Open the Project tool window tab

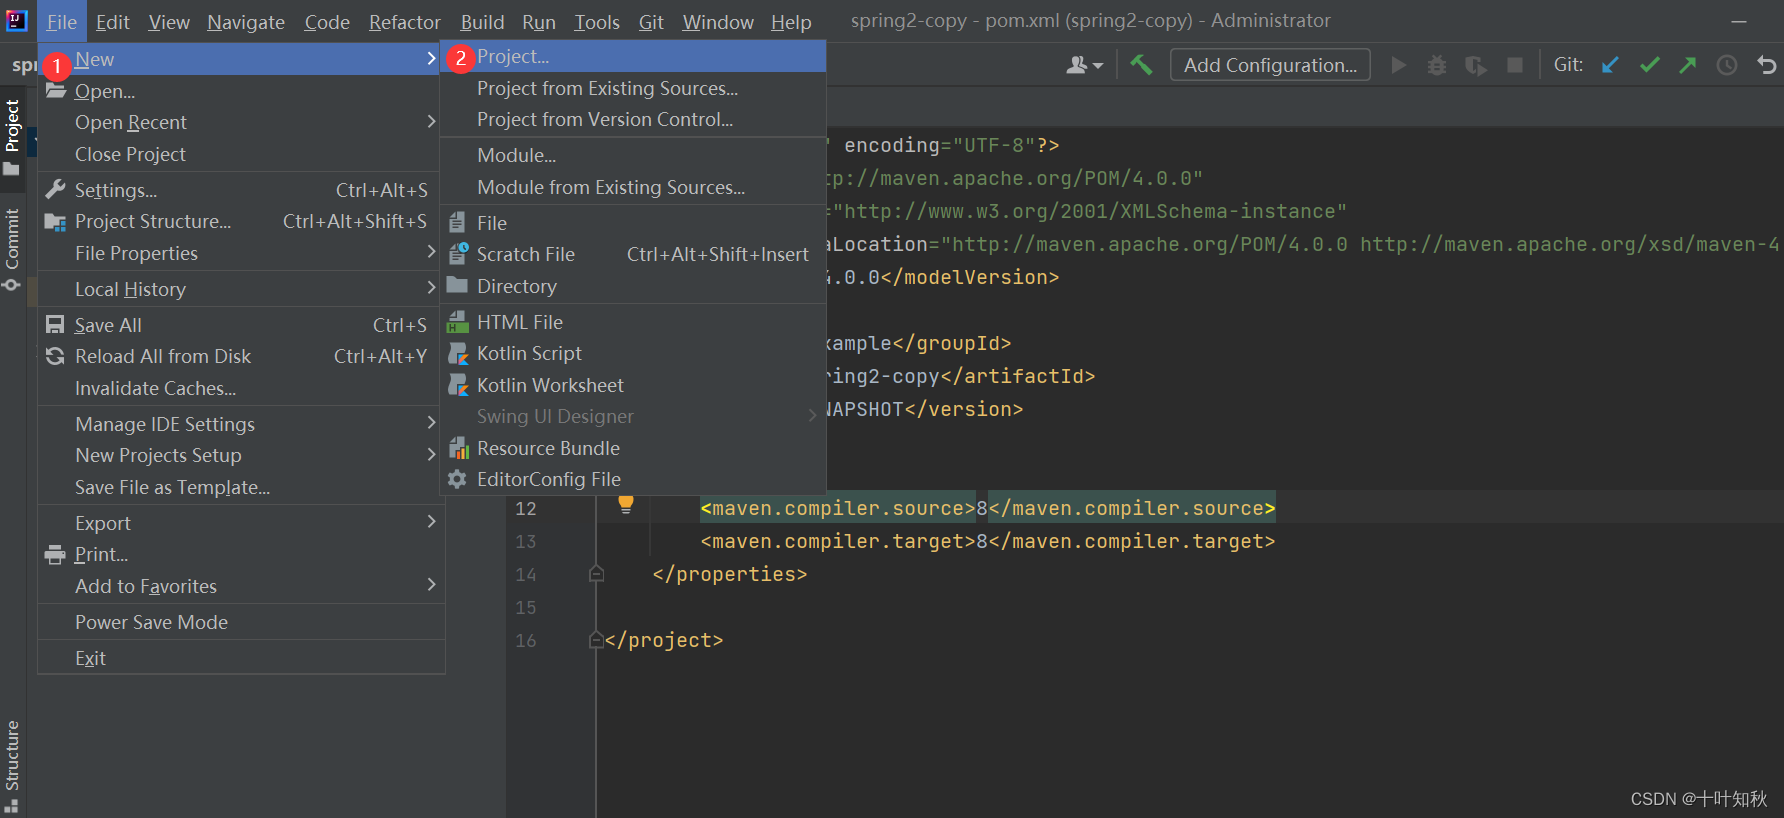(x=12, y=137)
